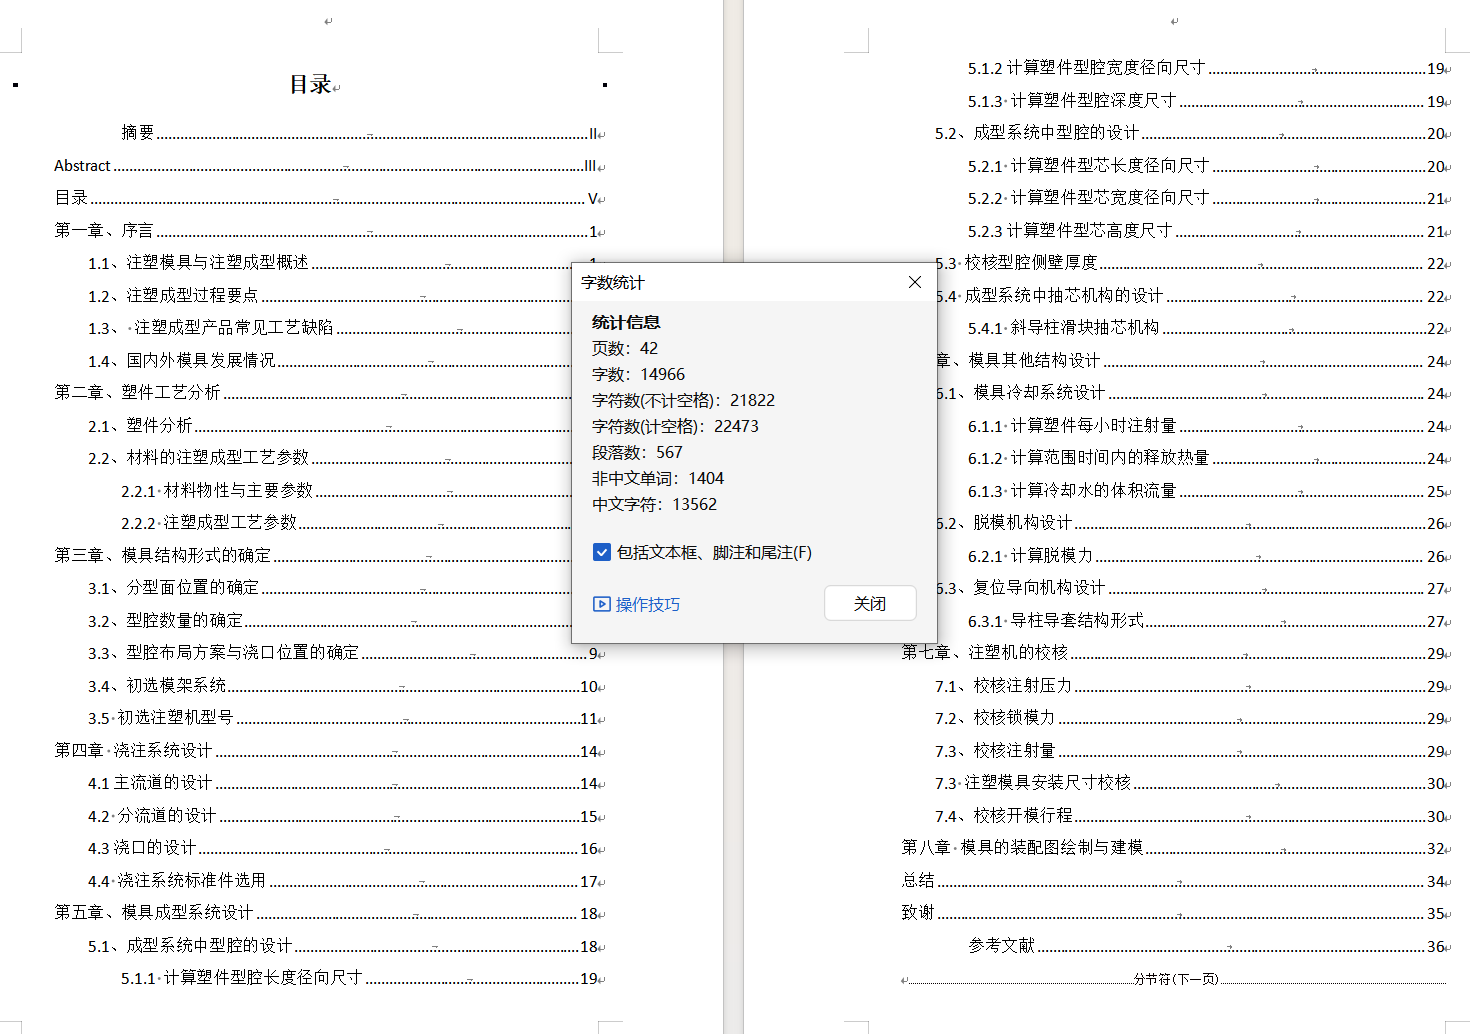1484x1034 pixels.
Task: Close the 字数统计 dialog with the X
Action: 914,282
